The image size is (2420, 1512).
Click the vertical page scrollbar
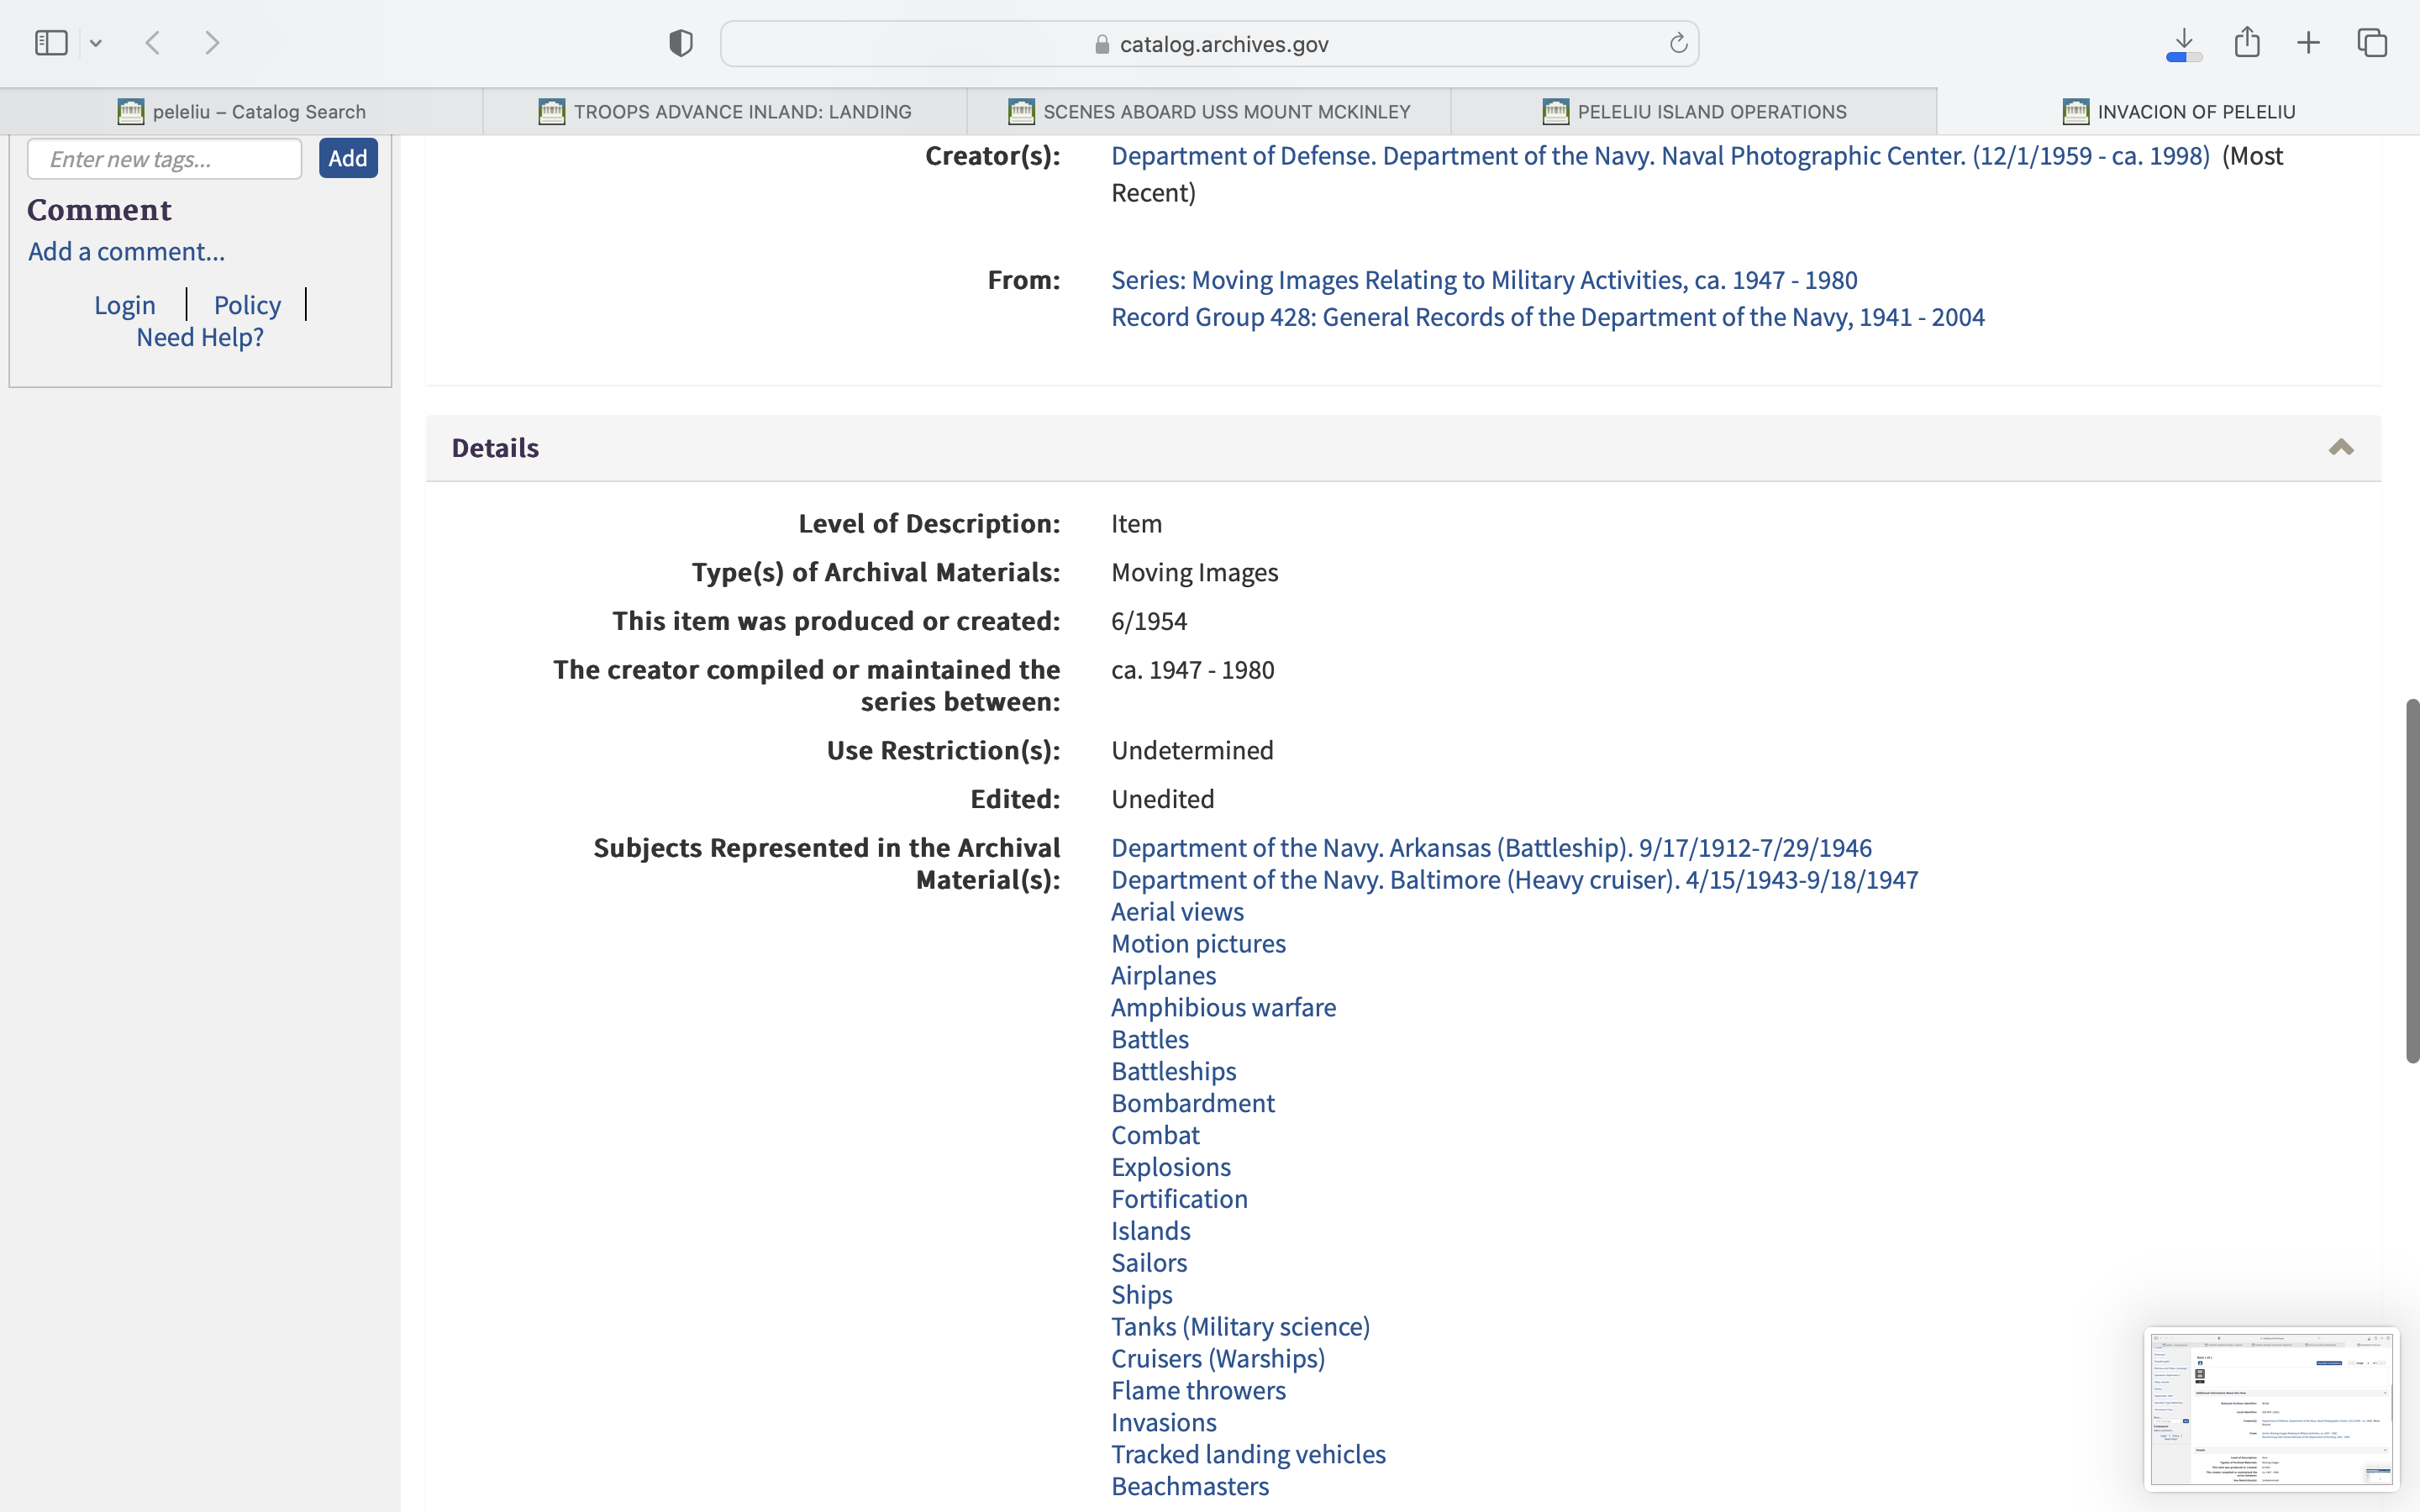click(2411, 880)
